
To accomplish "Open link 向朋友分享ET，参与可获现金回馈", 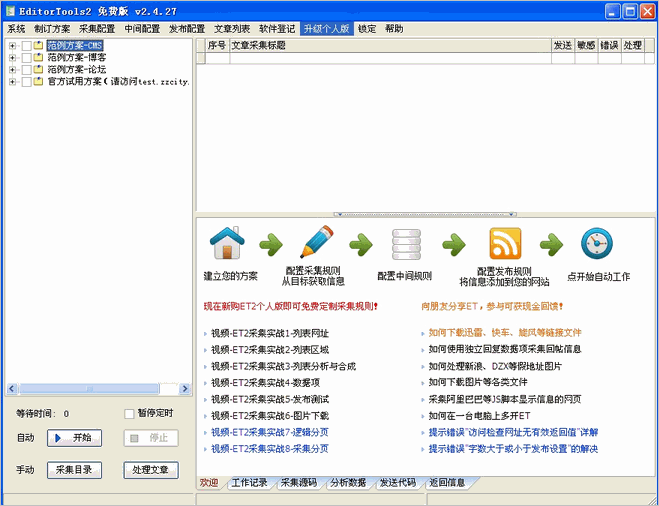I will 492,306.
